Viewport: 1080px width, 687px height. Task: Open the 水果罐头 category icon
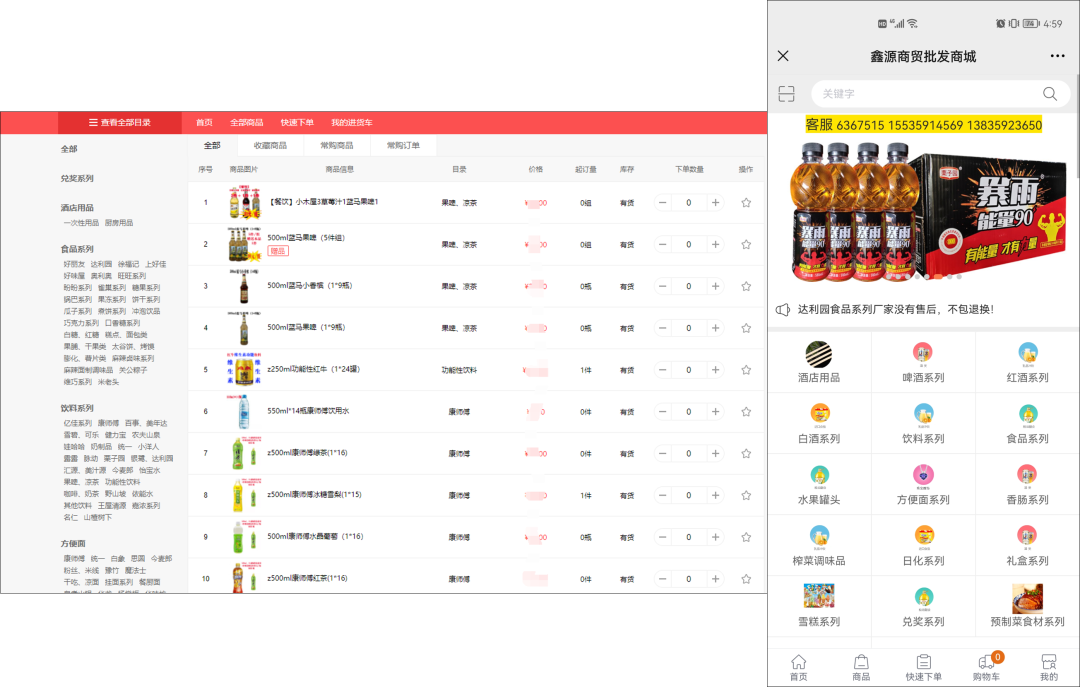820,475
